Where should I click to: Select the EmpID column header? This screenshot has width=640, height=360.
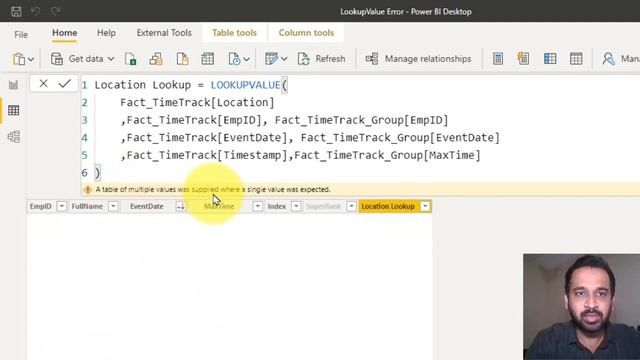(x=41, y=207)
